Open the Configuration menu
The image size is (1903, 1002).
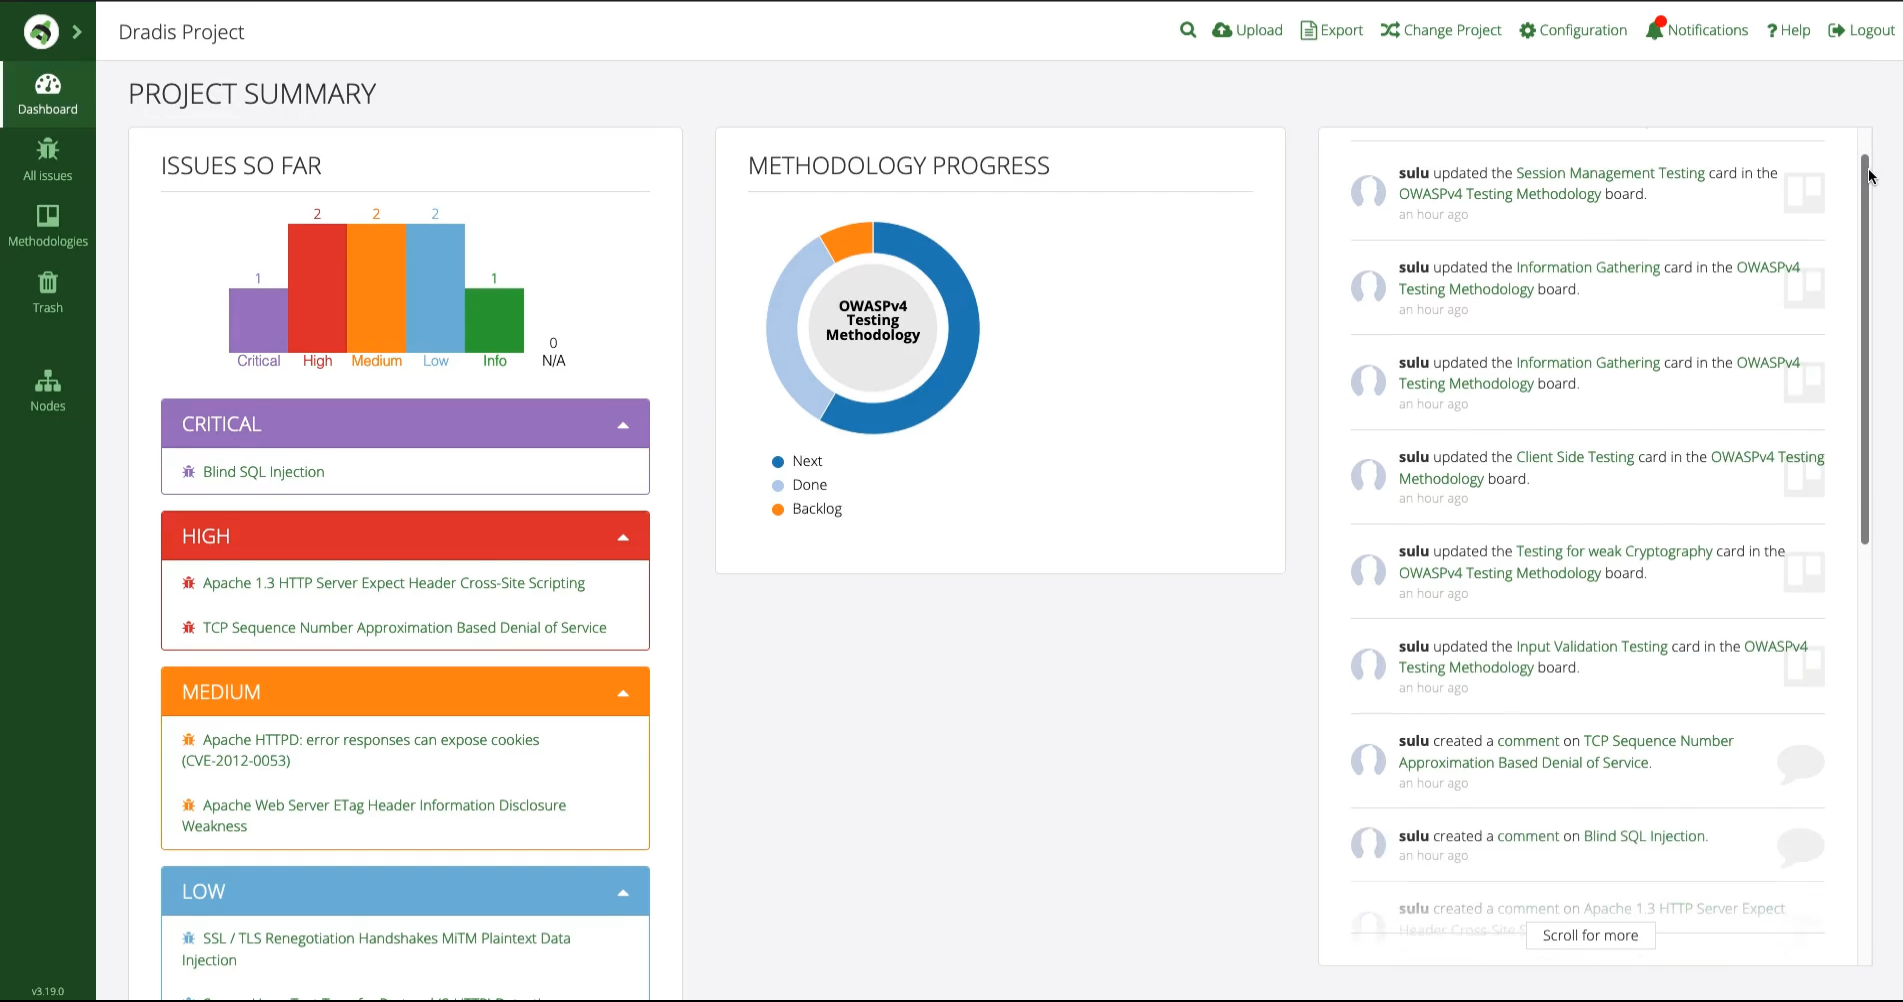pyautogui.click(x=1572, y=30)
